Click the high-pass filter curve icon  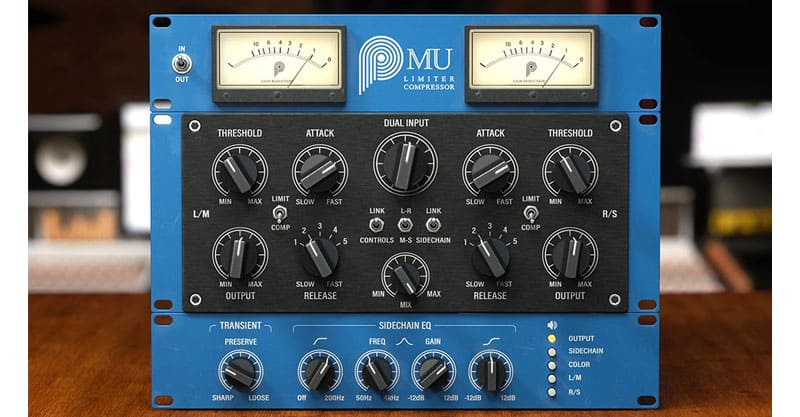(320, 340)
